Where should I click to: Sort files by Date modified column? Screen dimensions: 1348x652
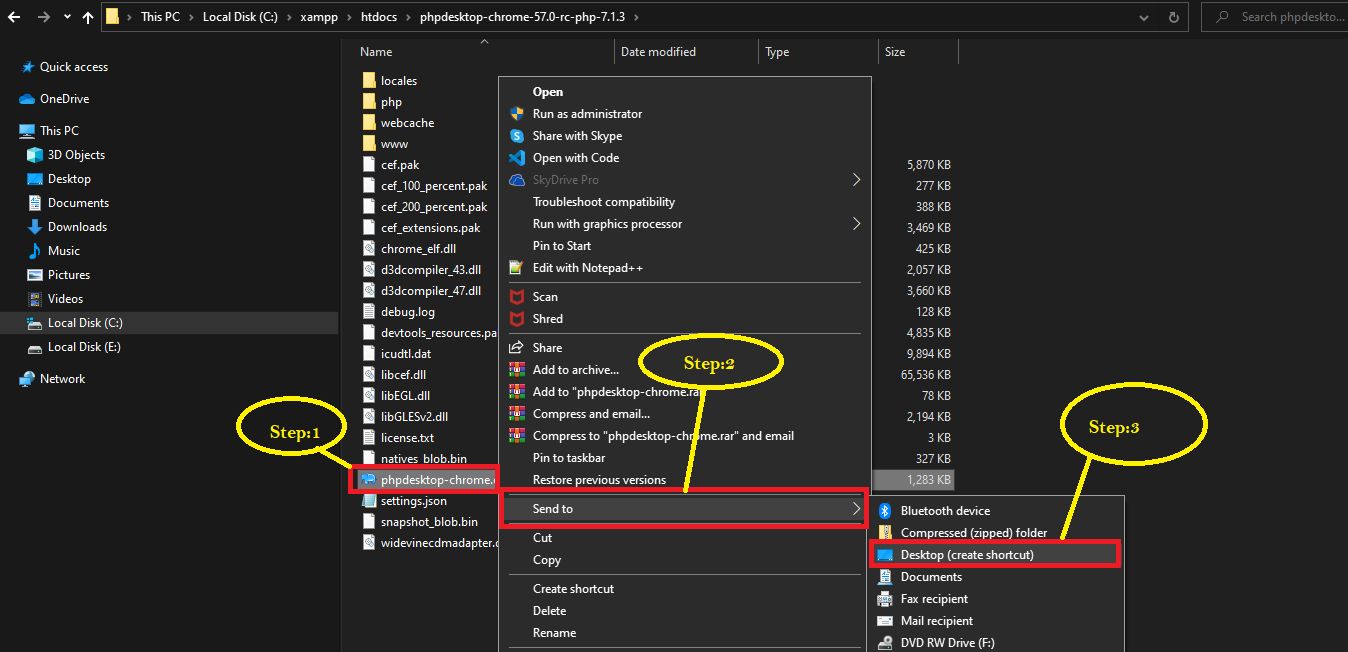click(658, 52)
